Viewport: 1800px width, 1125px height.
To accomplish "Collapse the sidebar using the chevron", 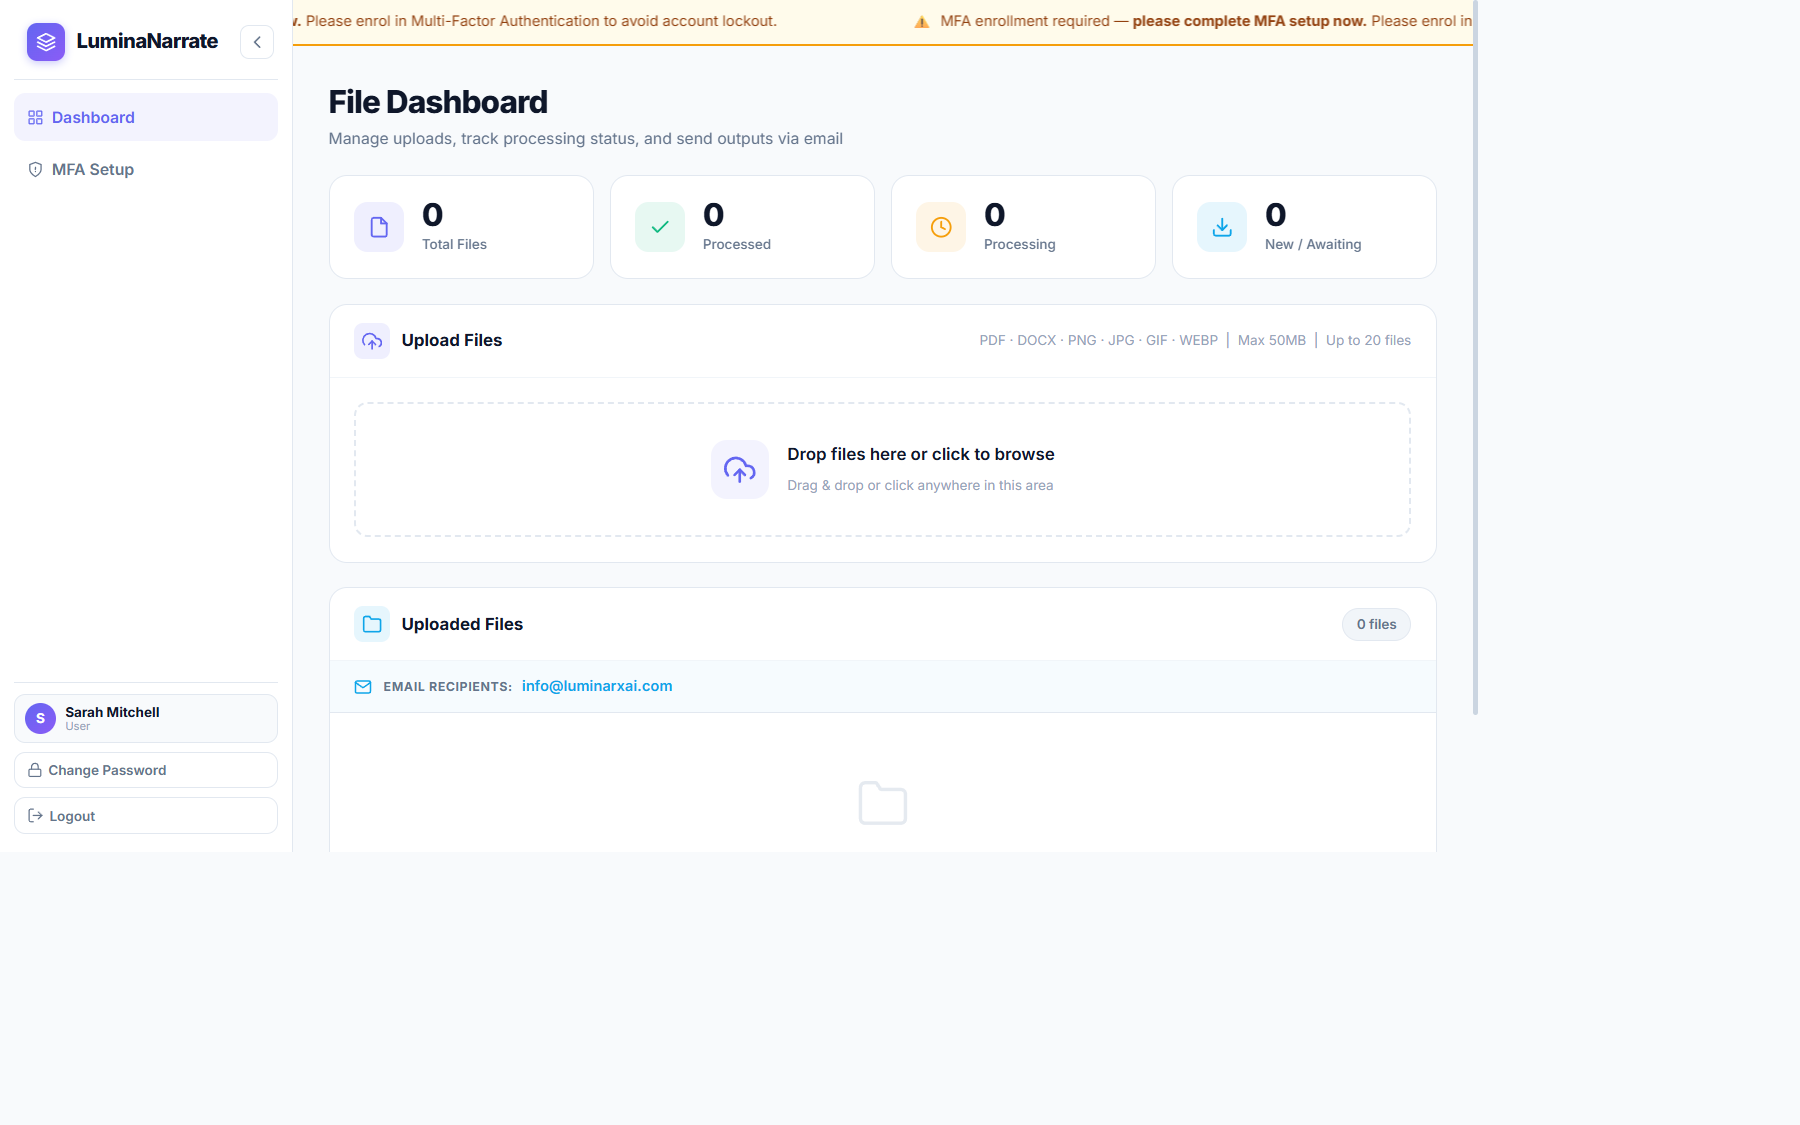I will (257, 42).
